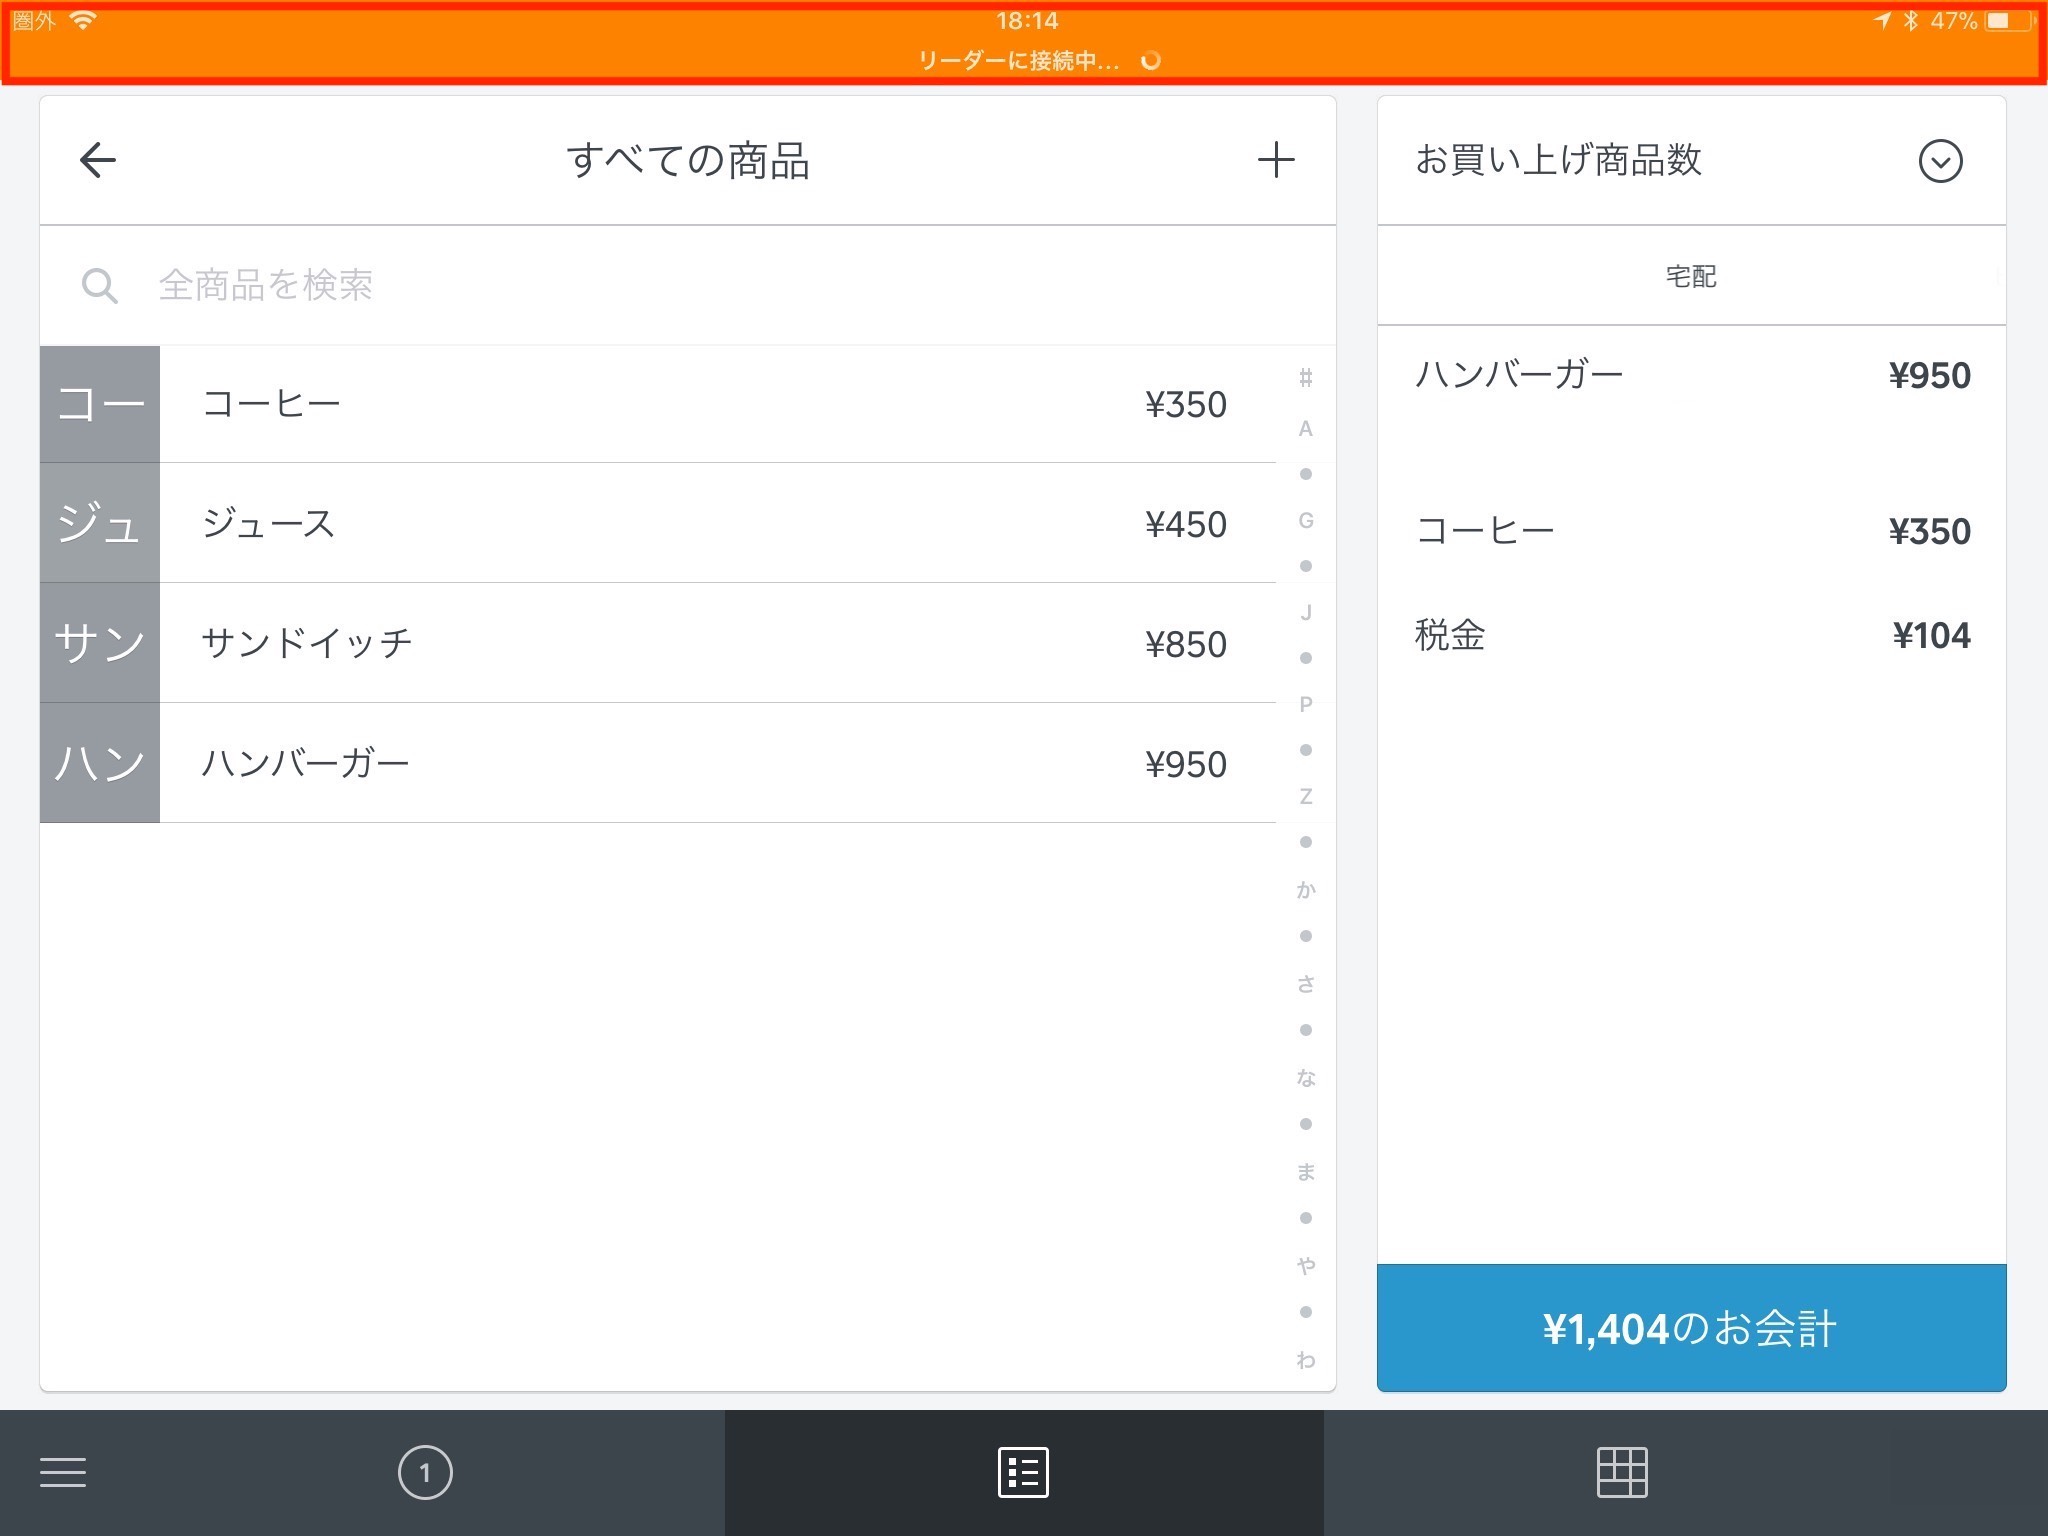Add a new item with plus icon

tap(1275, 160)
